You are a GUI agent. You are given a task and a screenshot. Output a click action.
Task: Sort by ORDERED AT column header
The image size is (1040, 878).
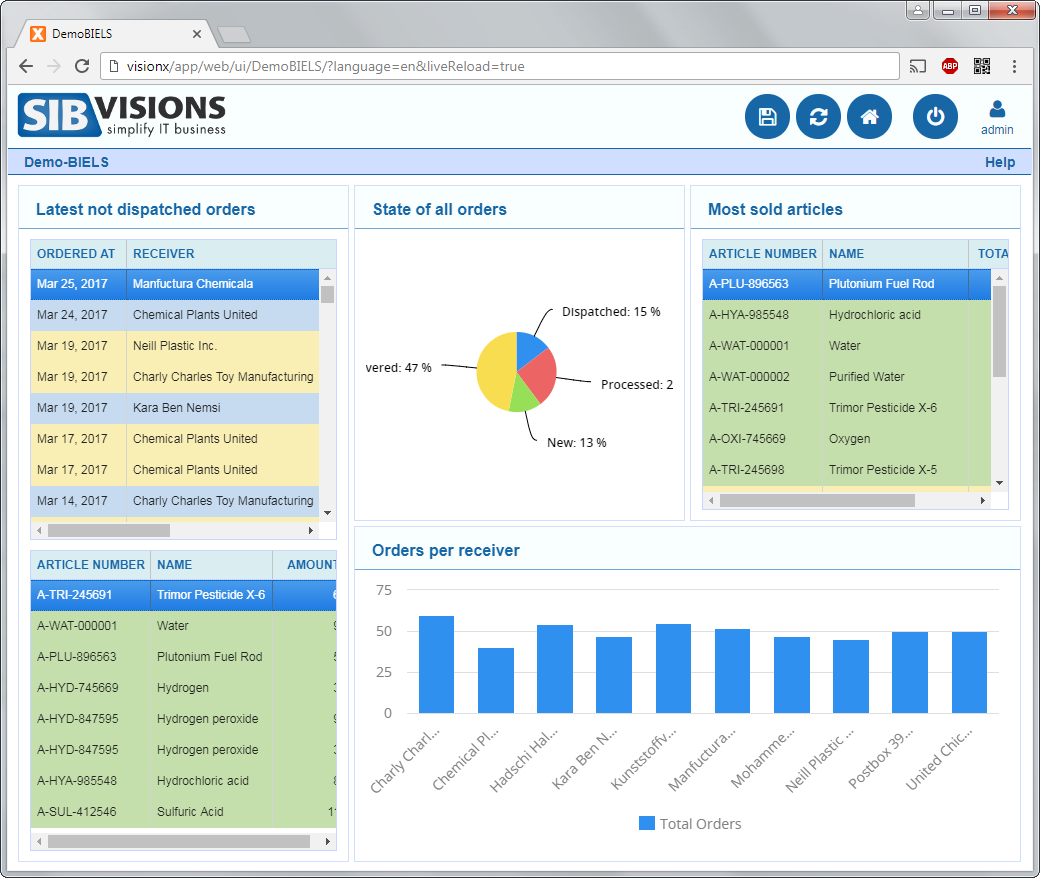[x=78, y=253]
